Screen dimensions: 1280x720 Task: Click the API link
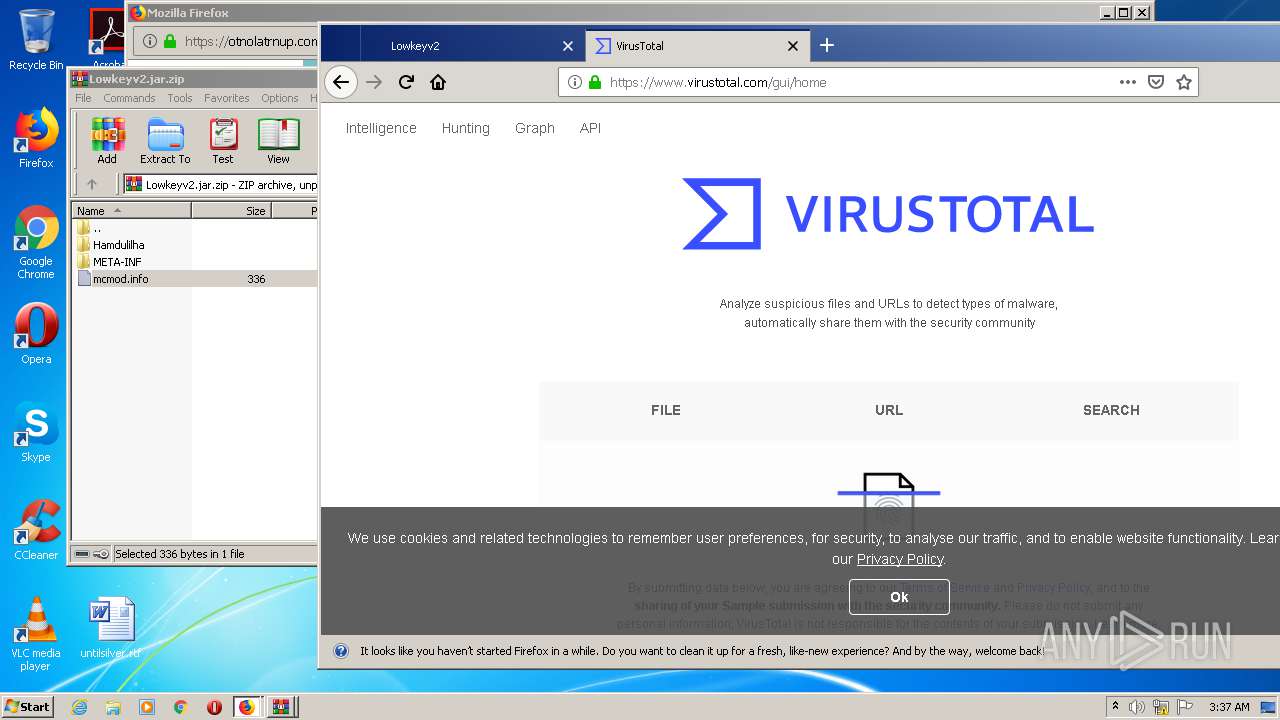tap(590, 128)
